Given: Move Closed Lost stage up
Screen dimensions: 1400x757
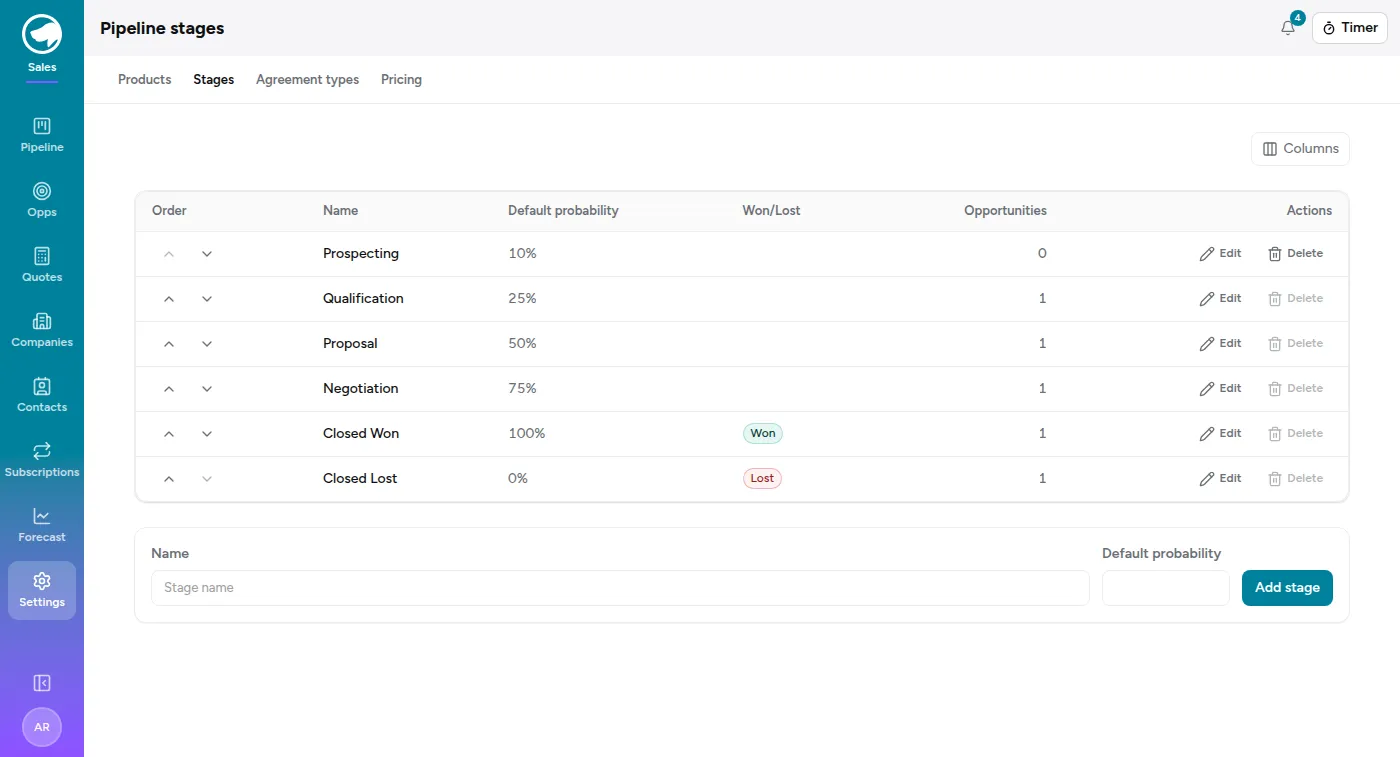Looking at the screenshot, I should [169, 479].
